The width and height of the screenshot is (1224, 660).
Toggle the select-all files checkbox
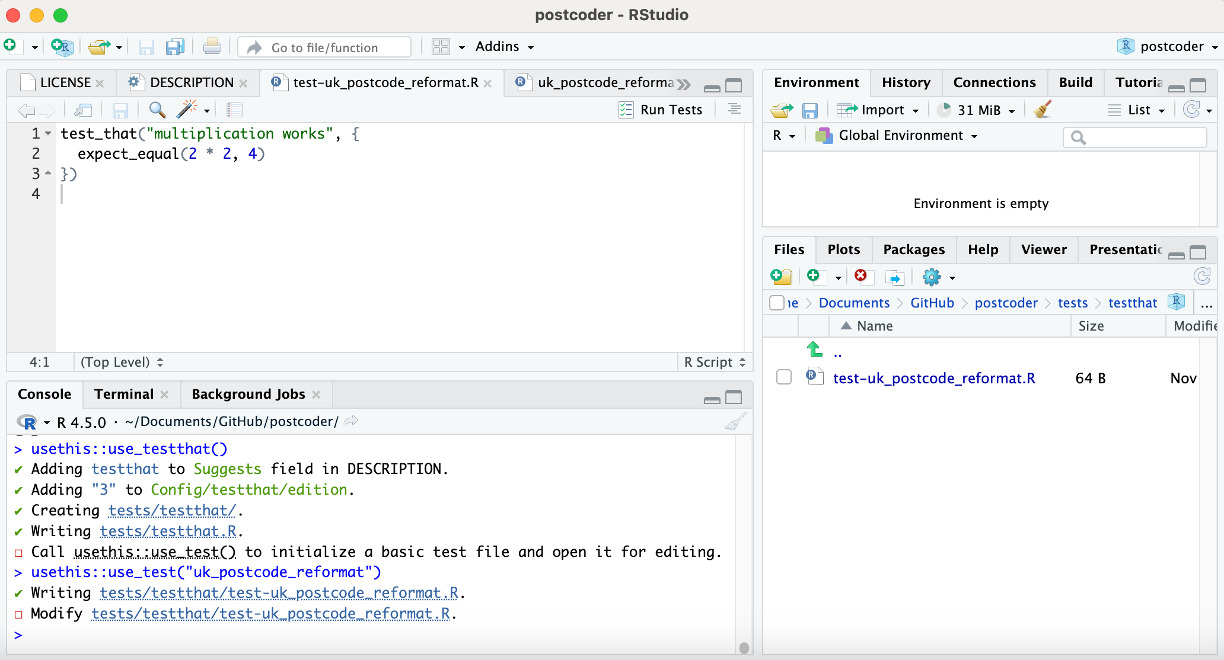(x=777, y=303)
